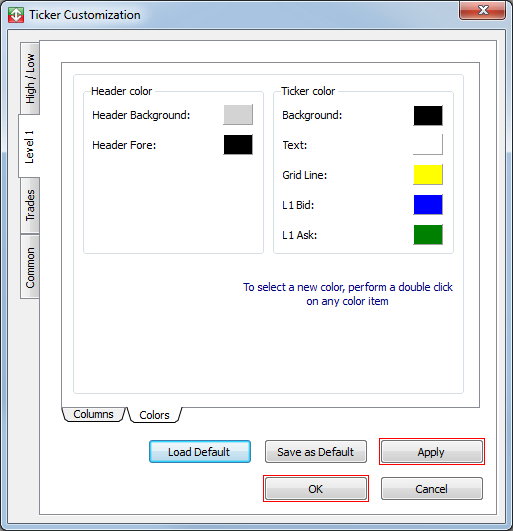Cancel the customization dialog

tap(432, 489)
